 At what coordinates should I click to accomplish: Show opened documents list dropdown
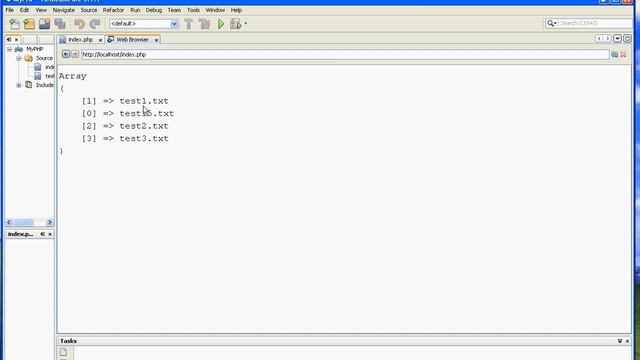click(617, 39)
